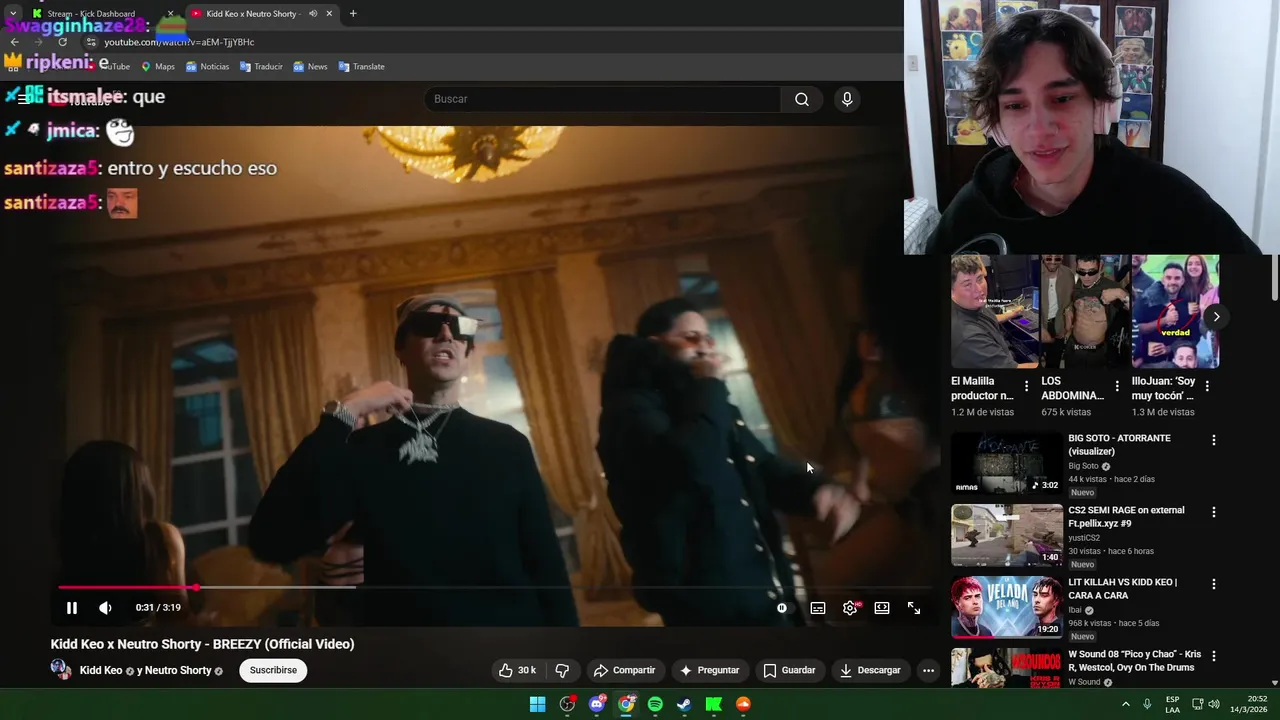Open options for LIT KILLAH VS KIDD KEO
1280x720 pixels.
pyautogui.click(x=1214, y=584)
